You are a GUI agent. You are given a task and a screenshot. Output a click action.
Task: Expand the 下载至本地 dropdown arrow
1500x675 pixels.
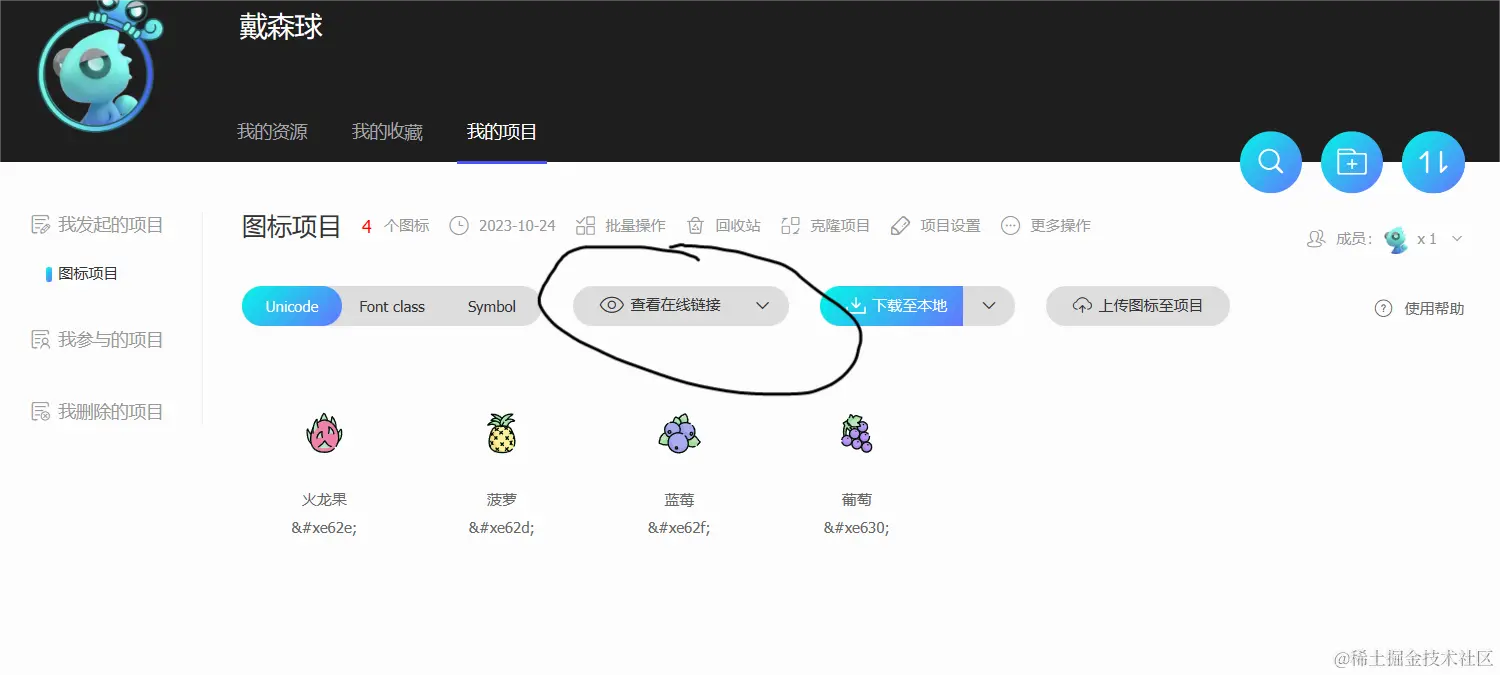989,306
